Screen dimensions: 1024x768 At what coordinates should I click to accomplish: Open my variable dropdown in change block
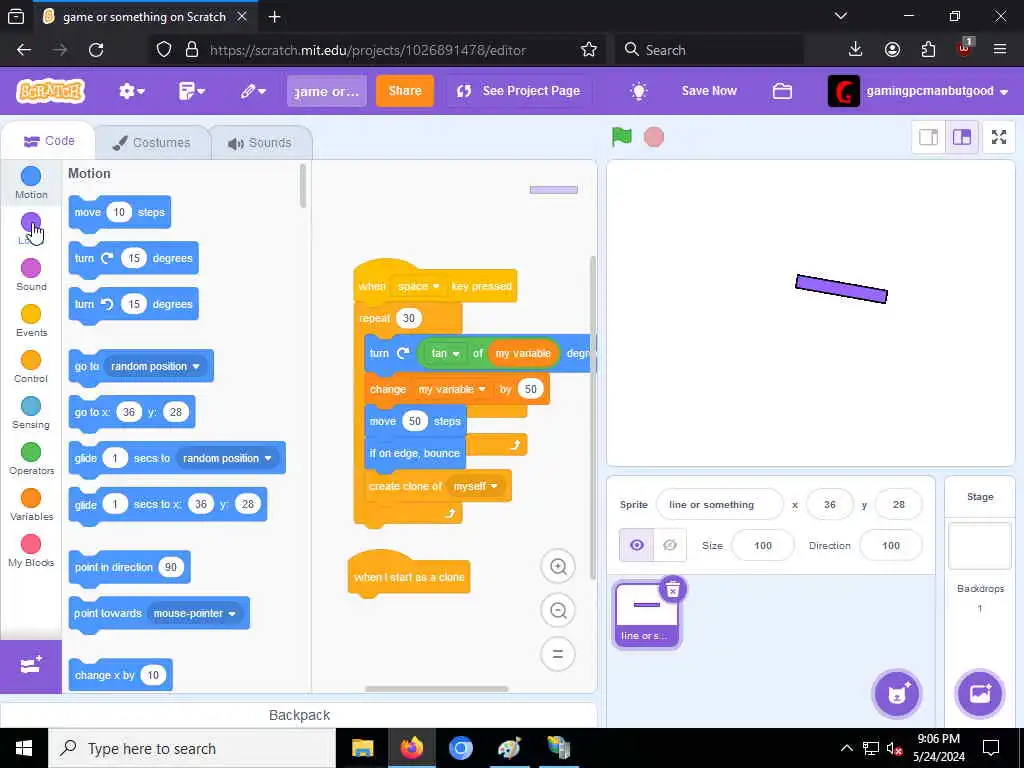click(x=452, y=389)
